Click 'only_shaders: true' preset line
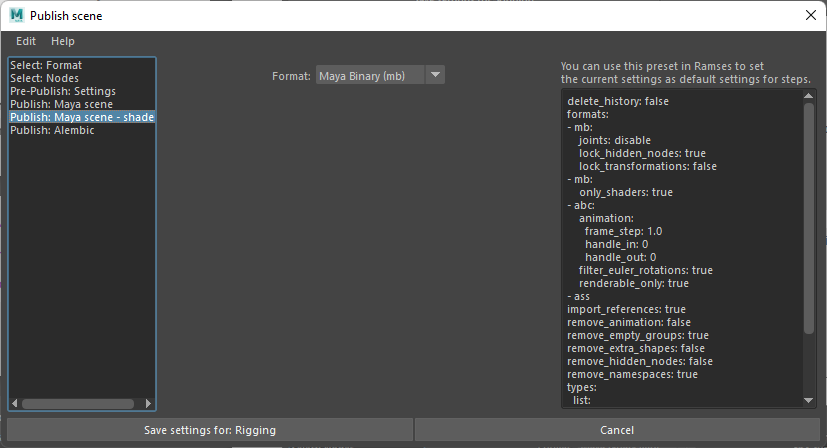Screen dimensions: 827x448 (x=626, y=192)
